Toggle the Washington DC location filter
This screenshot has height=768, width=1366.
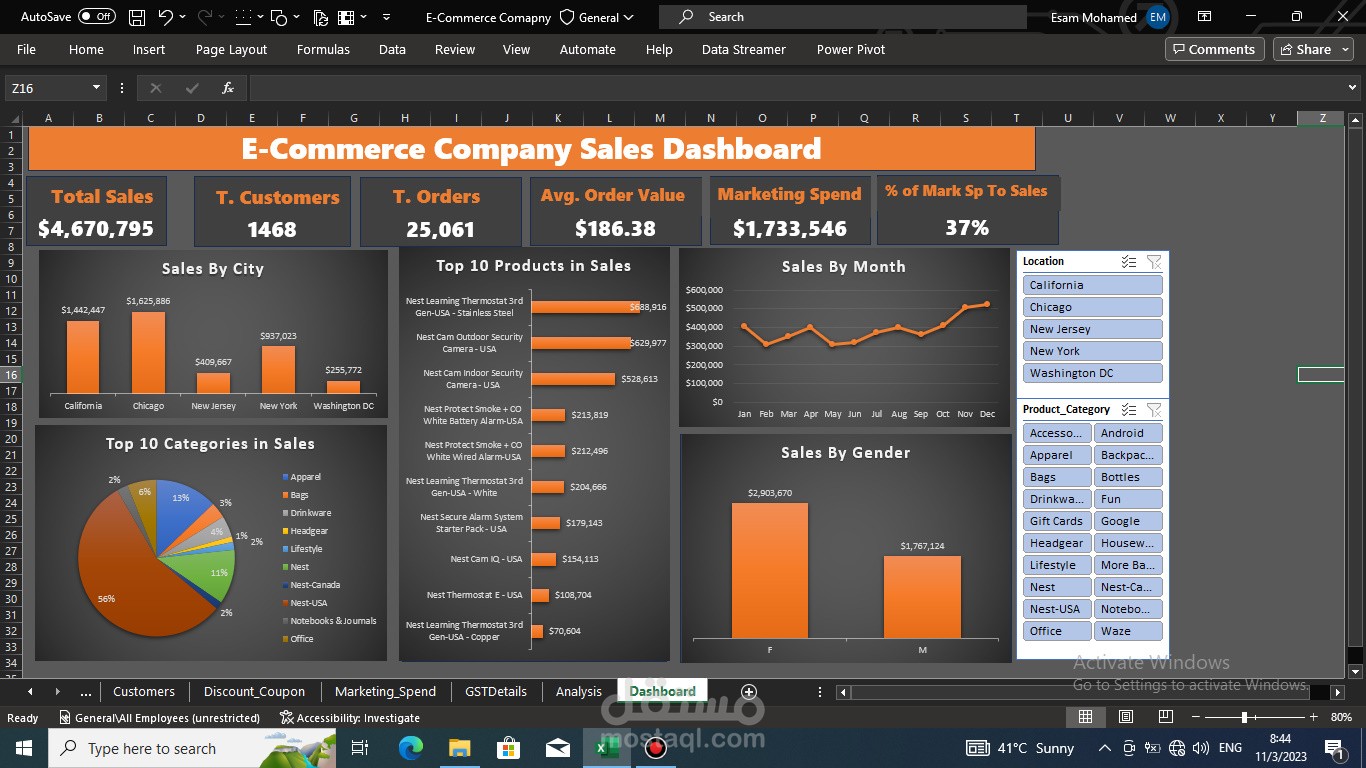[x=1092, y=373]
